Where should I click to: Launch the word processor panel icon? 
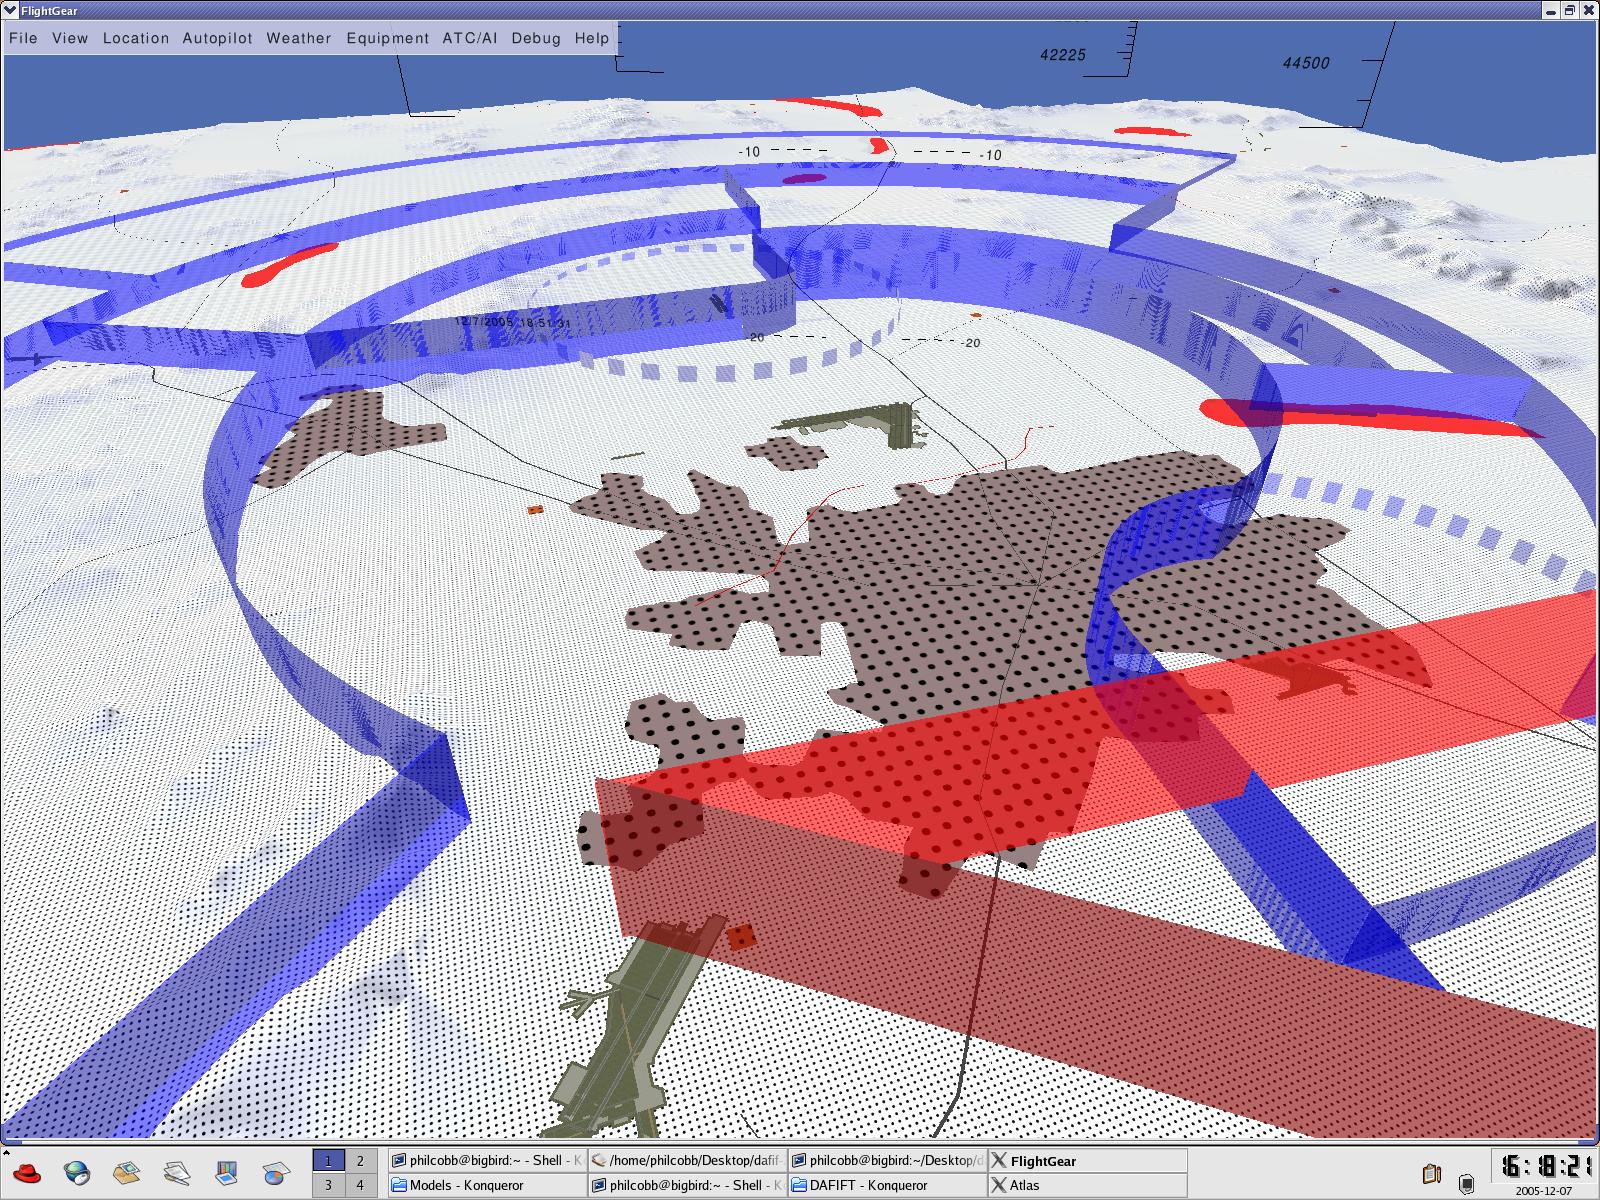point(177,1172)
